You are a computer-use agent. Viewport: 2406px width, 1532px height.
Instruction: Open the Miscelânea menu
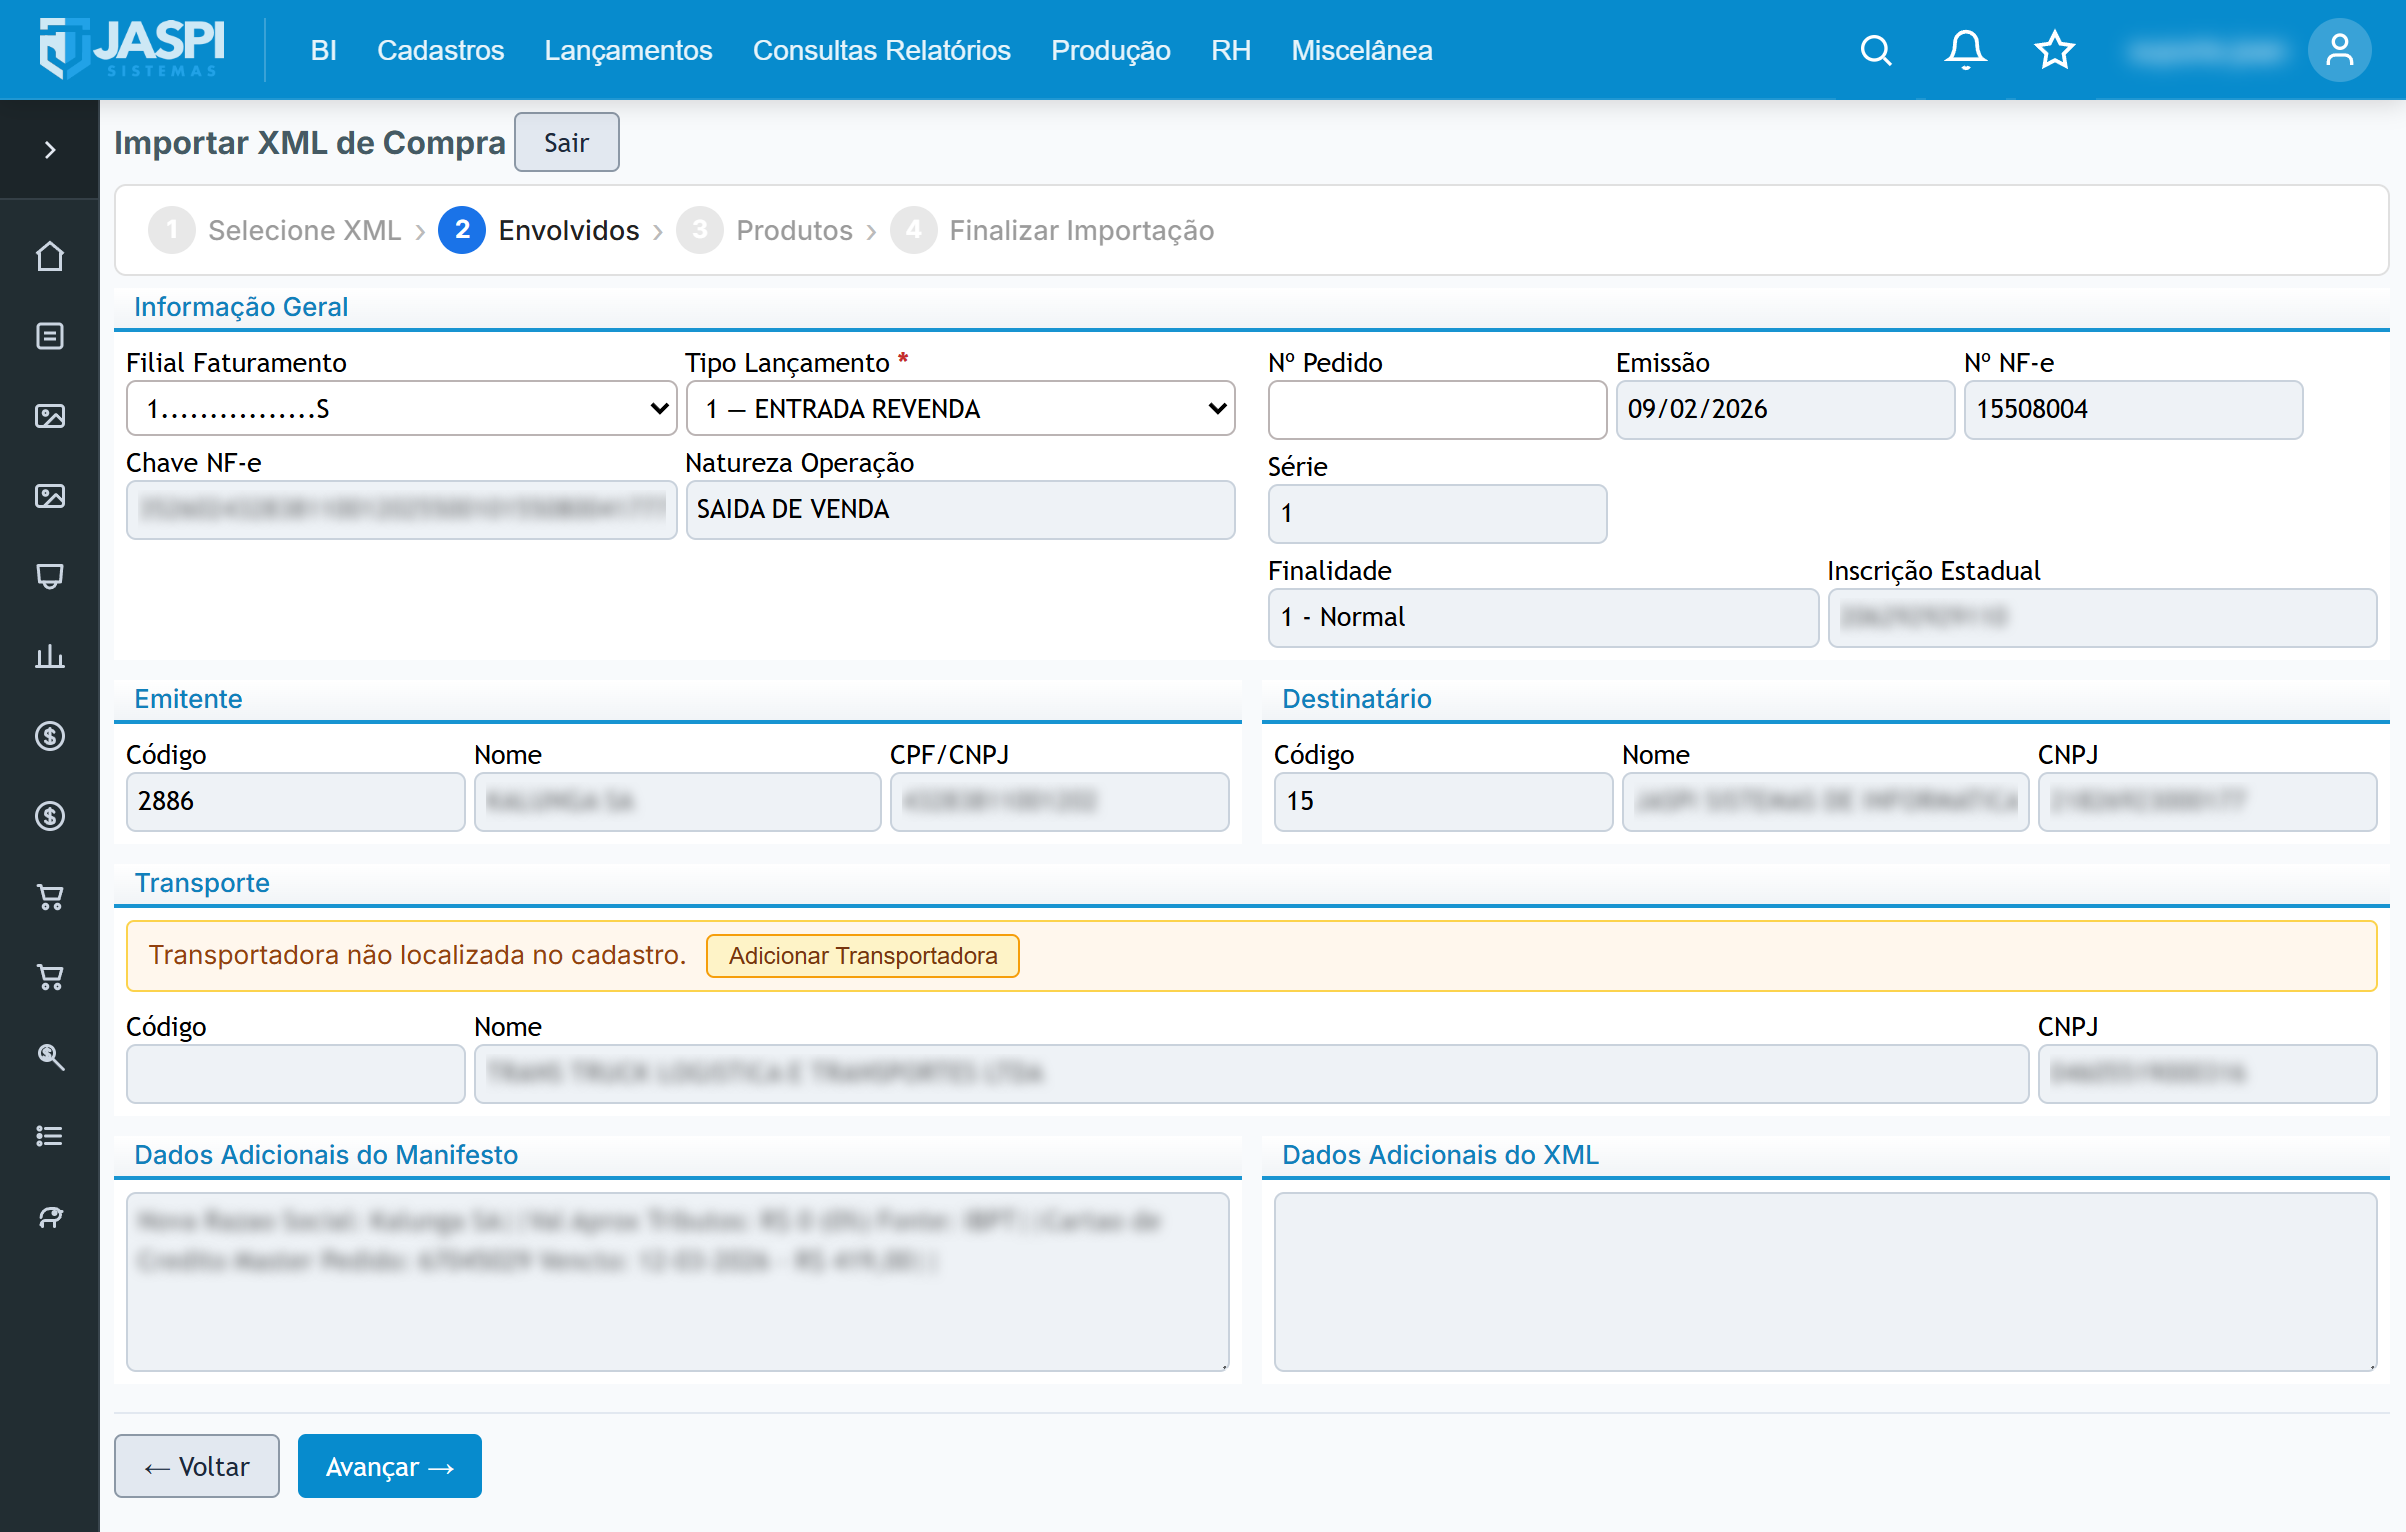[1361, 50]
